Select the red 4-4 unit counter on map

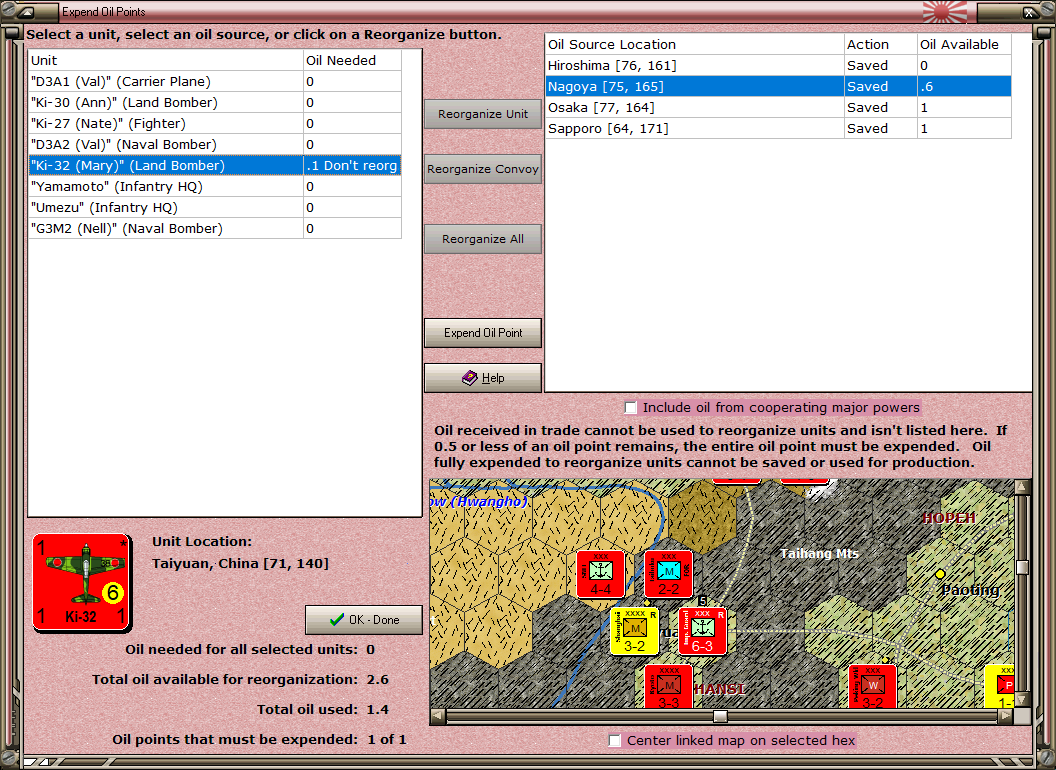coord(600,574)
